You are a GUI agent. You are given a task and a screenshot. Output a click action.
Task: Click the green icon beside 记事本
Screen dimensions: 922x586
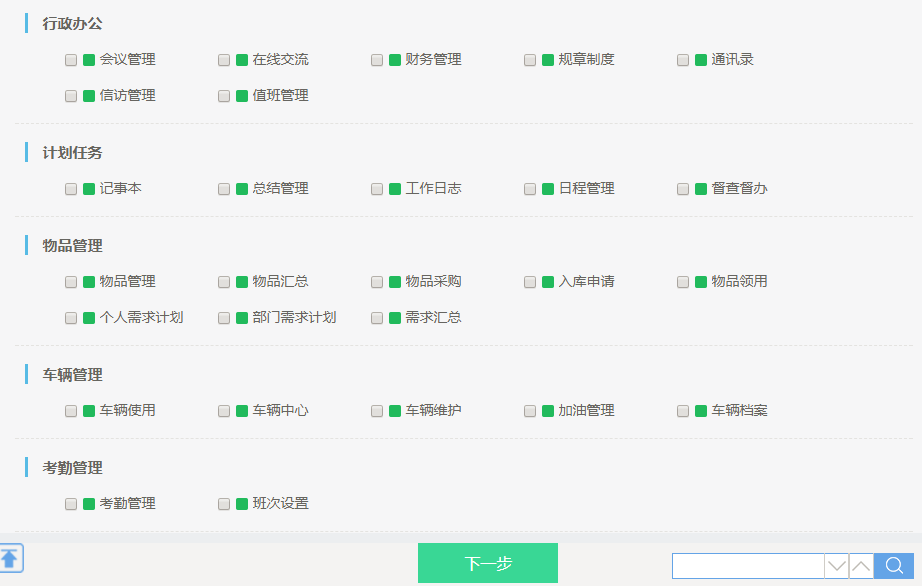click(x=89, y=189)
